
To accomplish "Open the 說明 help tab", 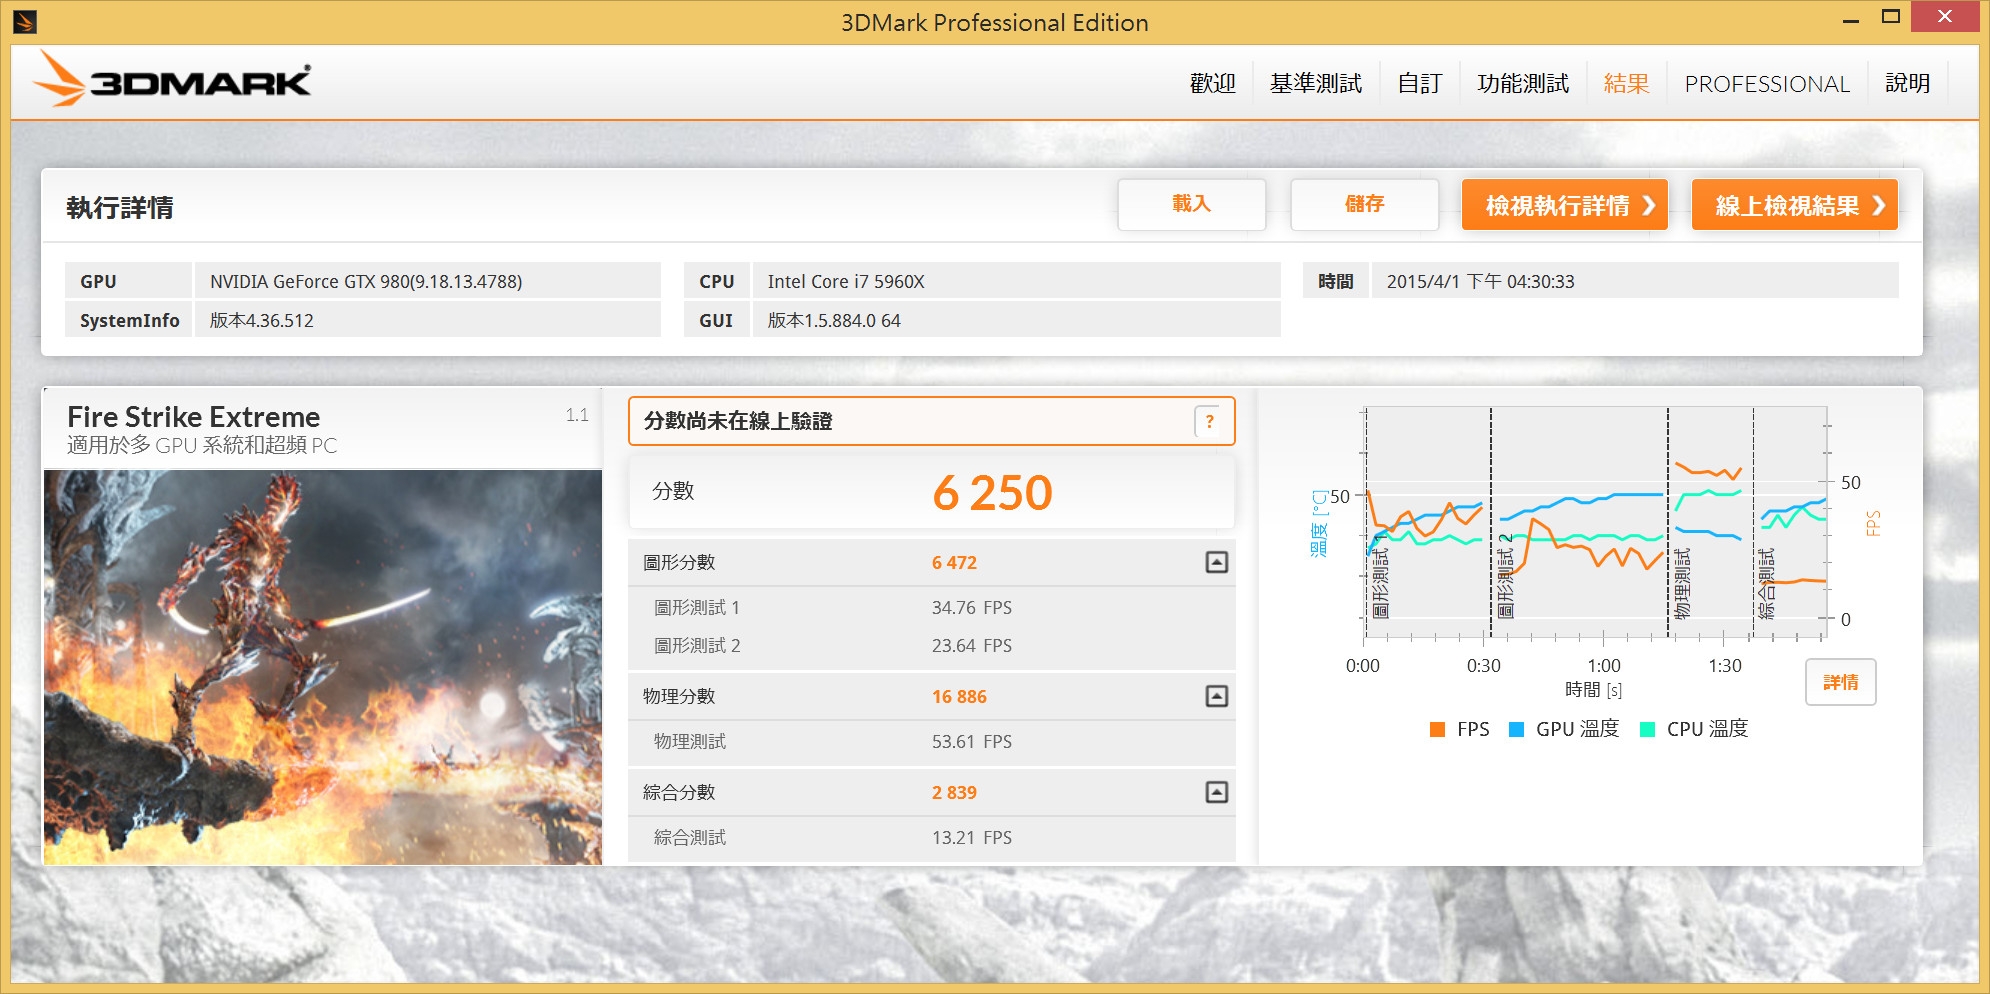I will [1908, 83].
